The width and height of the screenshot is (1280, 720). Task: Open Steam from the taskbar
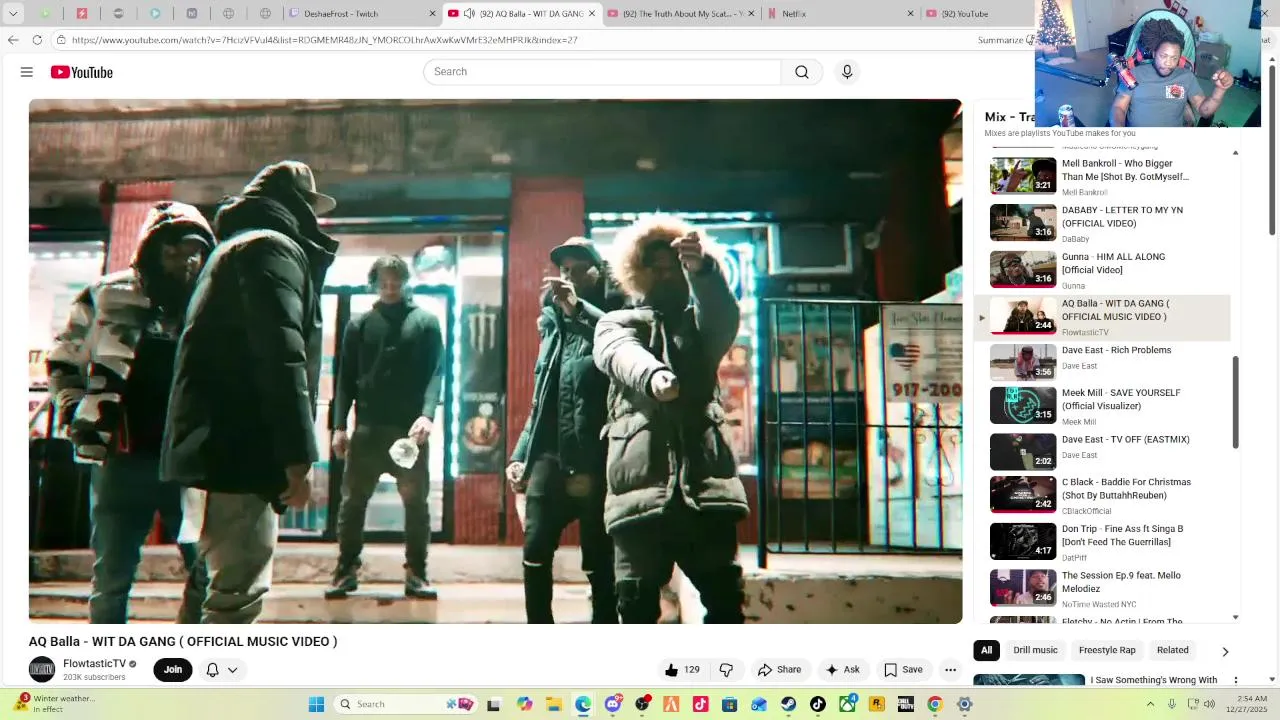[x=789, y=704]
